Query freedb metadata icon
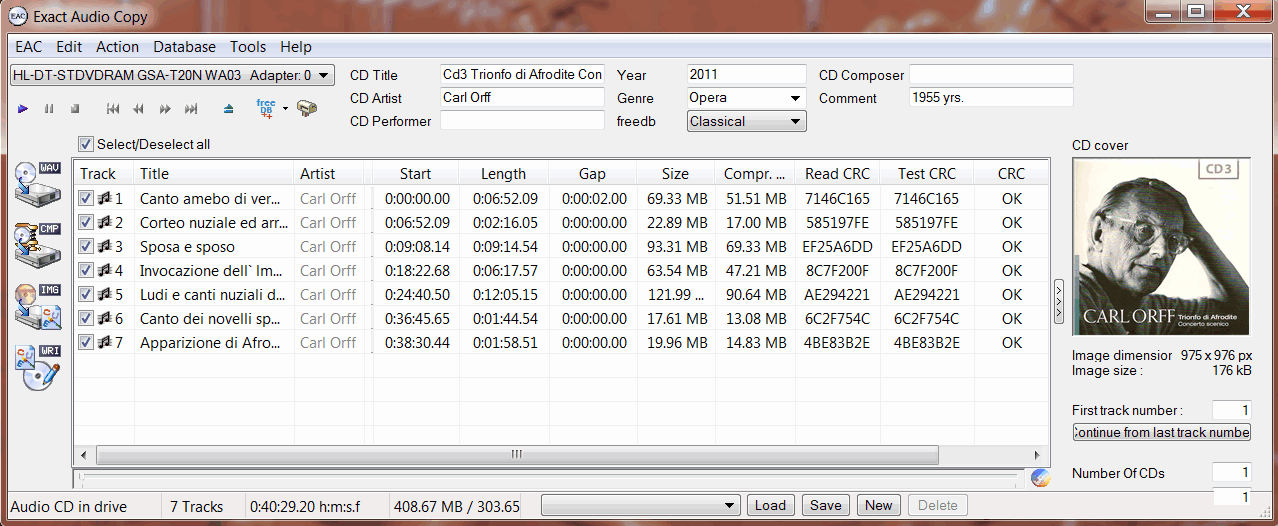This screenshot has height=526, width=1278. [x=266, y=108]
